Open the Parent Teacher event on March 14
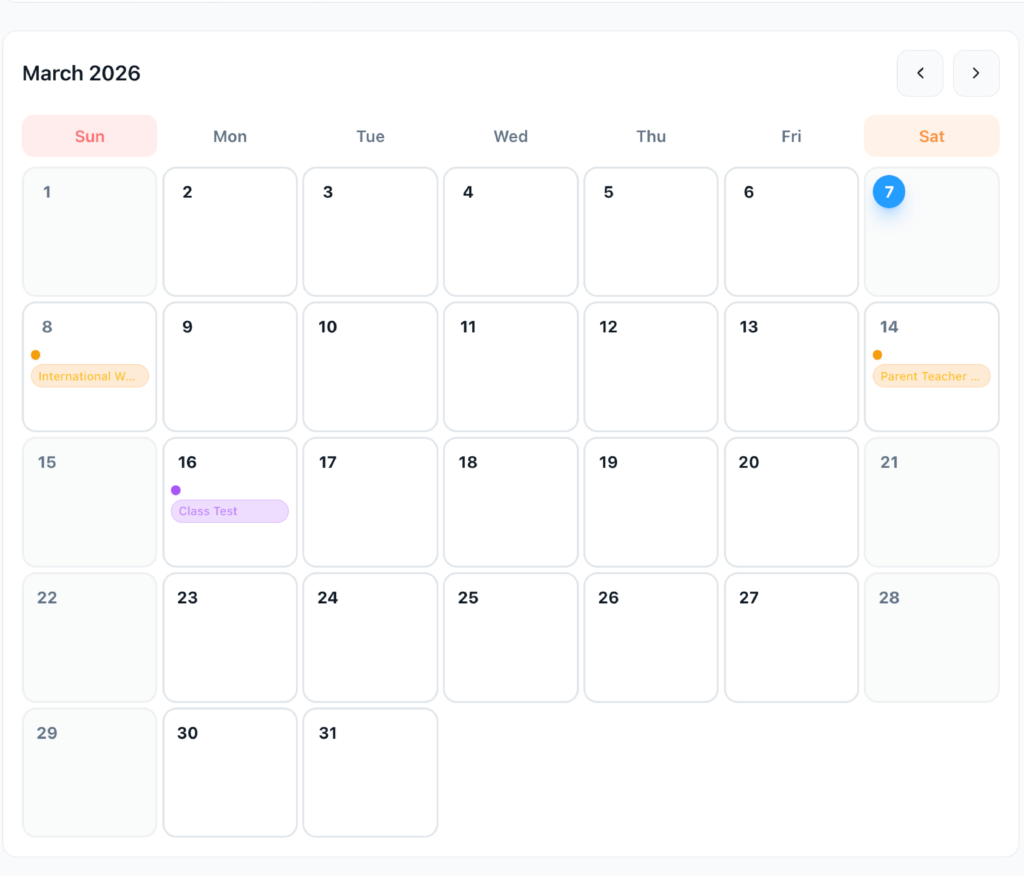This screenshot has width=1024, height=876. coord(931,376)
